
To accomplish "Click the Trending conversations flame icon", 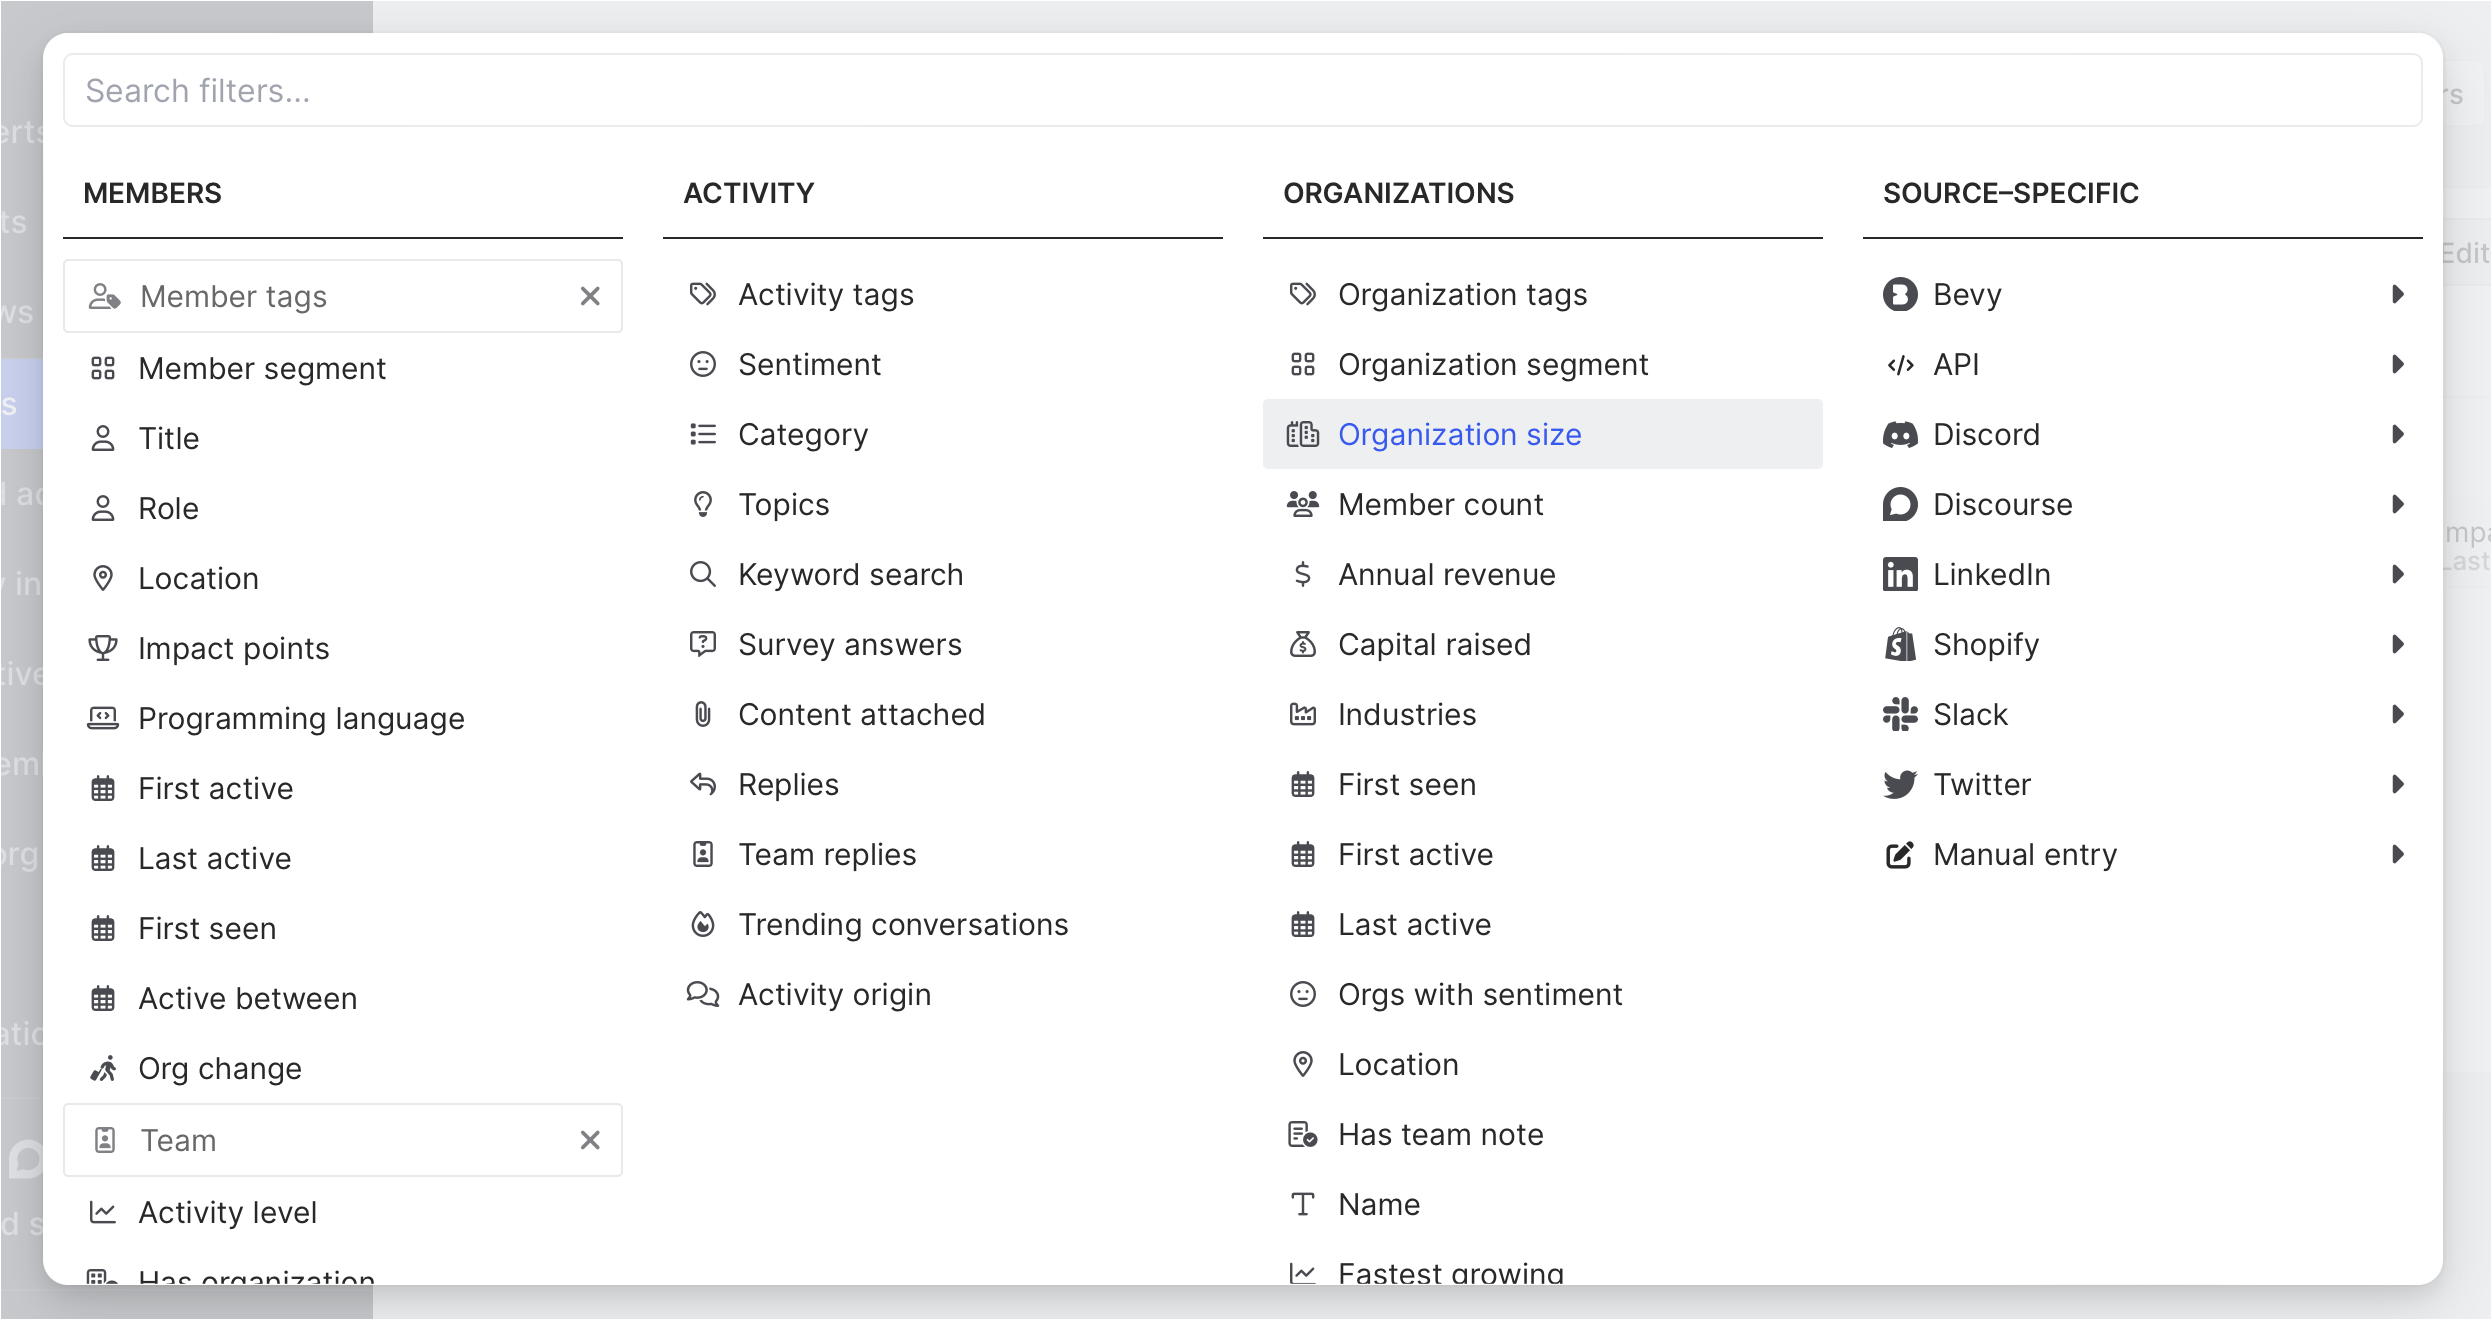I will (703, 925).
